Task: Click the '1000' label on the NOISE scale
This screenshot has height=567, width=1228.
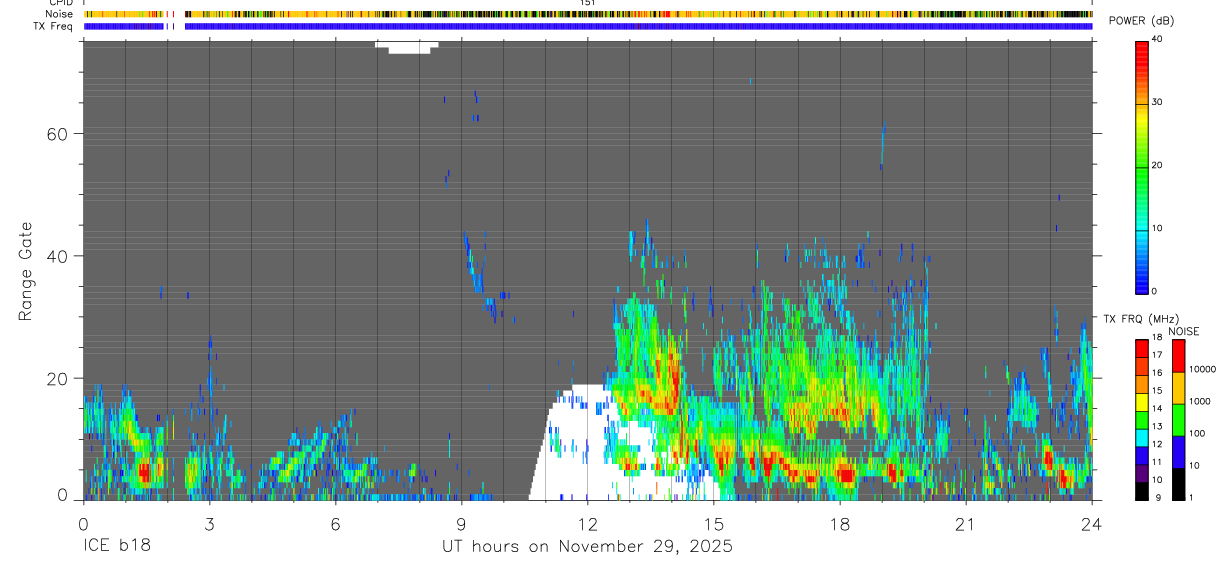Action: [1201, 401]
